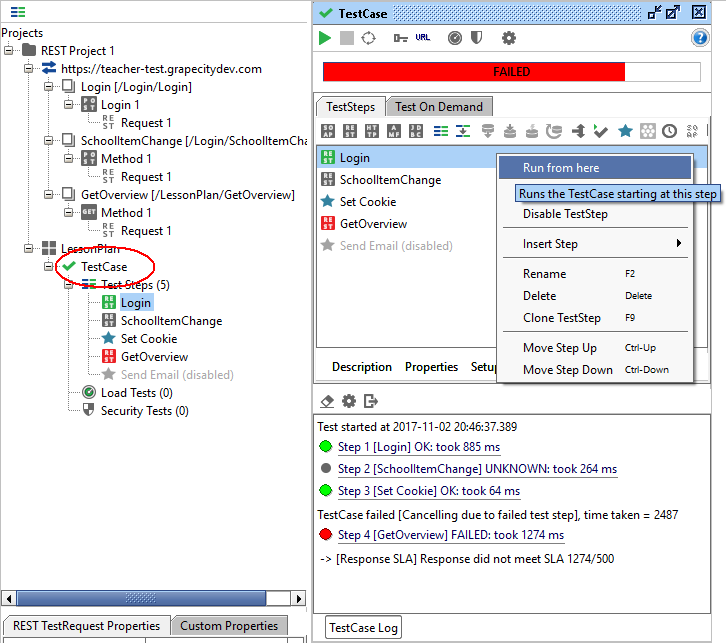Image resolution: width=726 pixels, height=643 pixels.
Task: Collapse SchoolItemChange resource node
Action: tap(48, 141)
